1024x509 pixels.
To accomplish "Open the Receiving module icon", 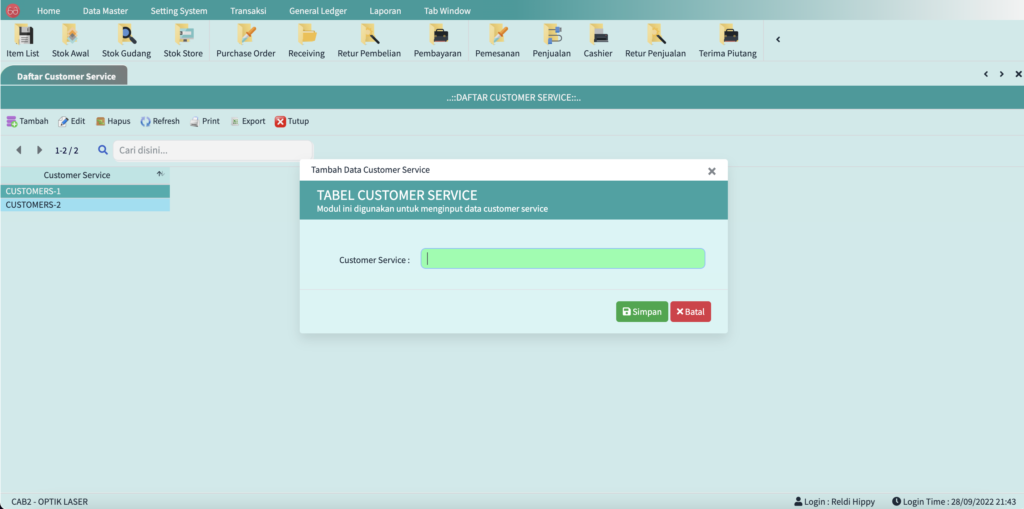I will click(x=306, y=41).
